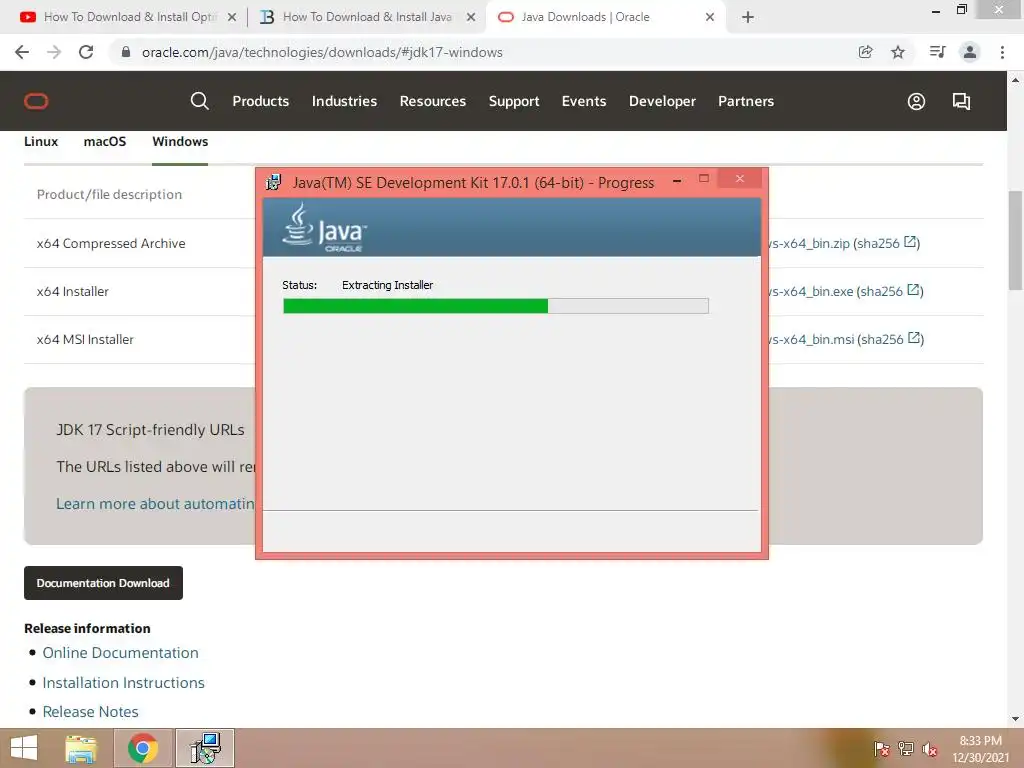Screen dimensions: 1024x768
Task: Click the Release information heading
Action: tap(88, 628)
